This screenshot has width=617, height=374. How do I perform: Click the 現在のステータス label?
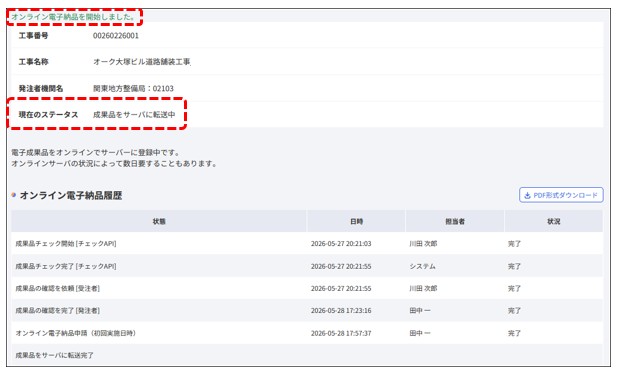(48, 115)
